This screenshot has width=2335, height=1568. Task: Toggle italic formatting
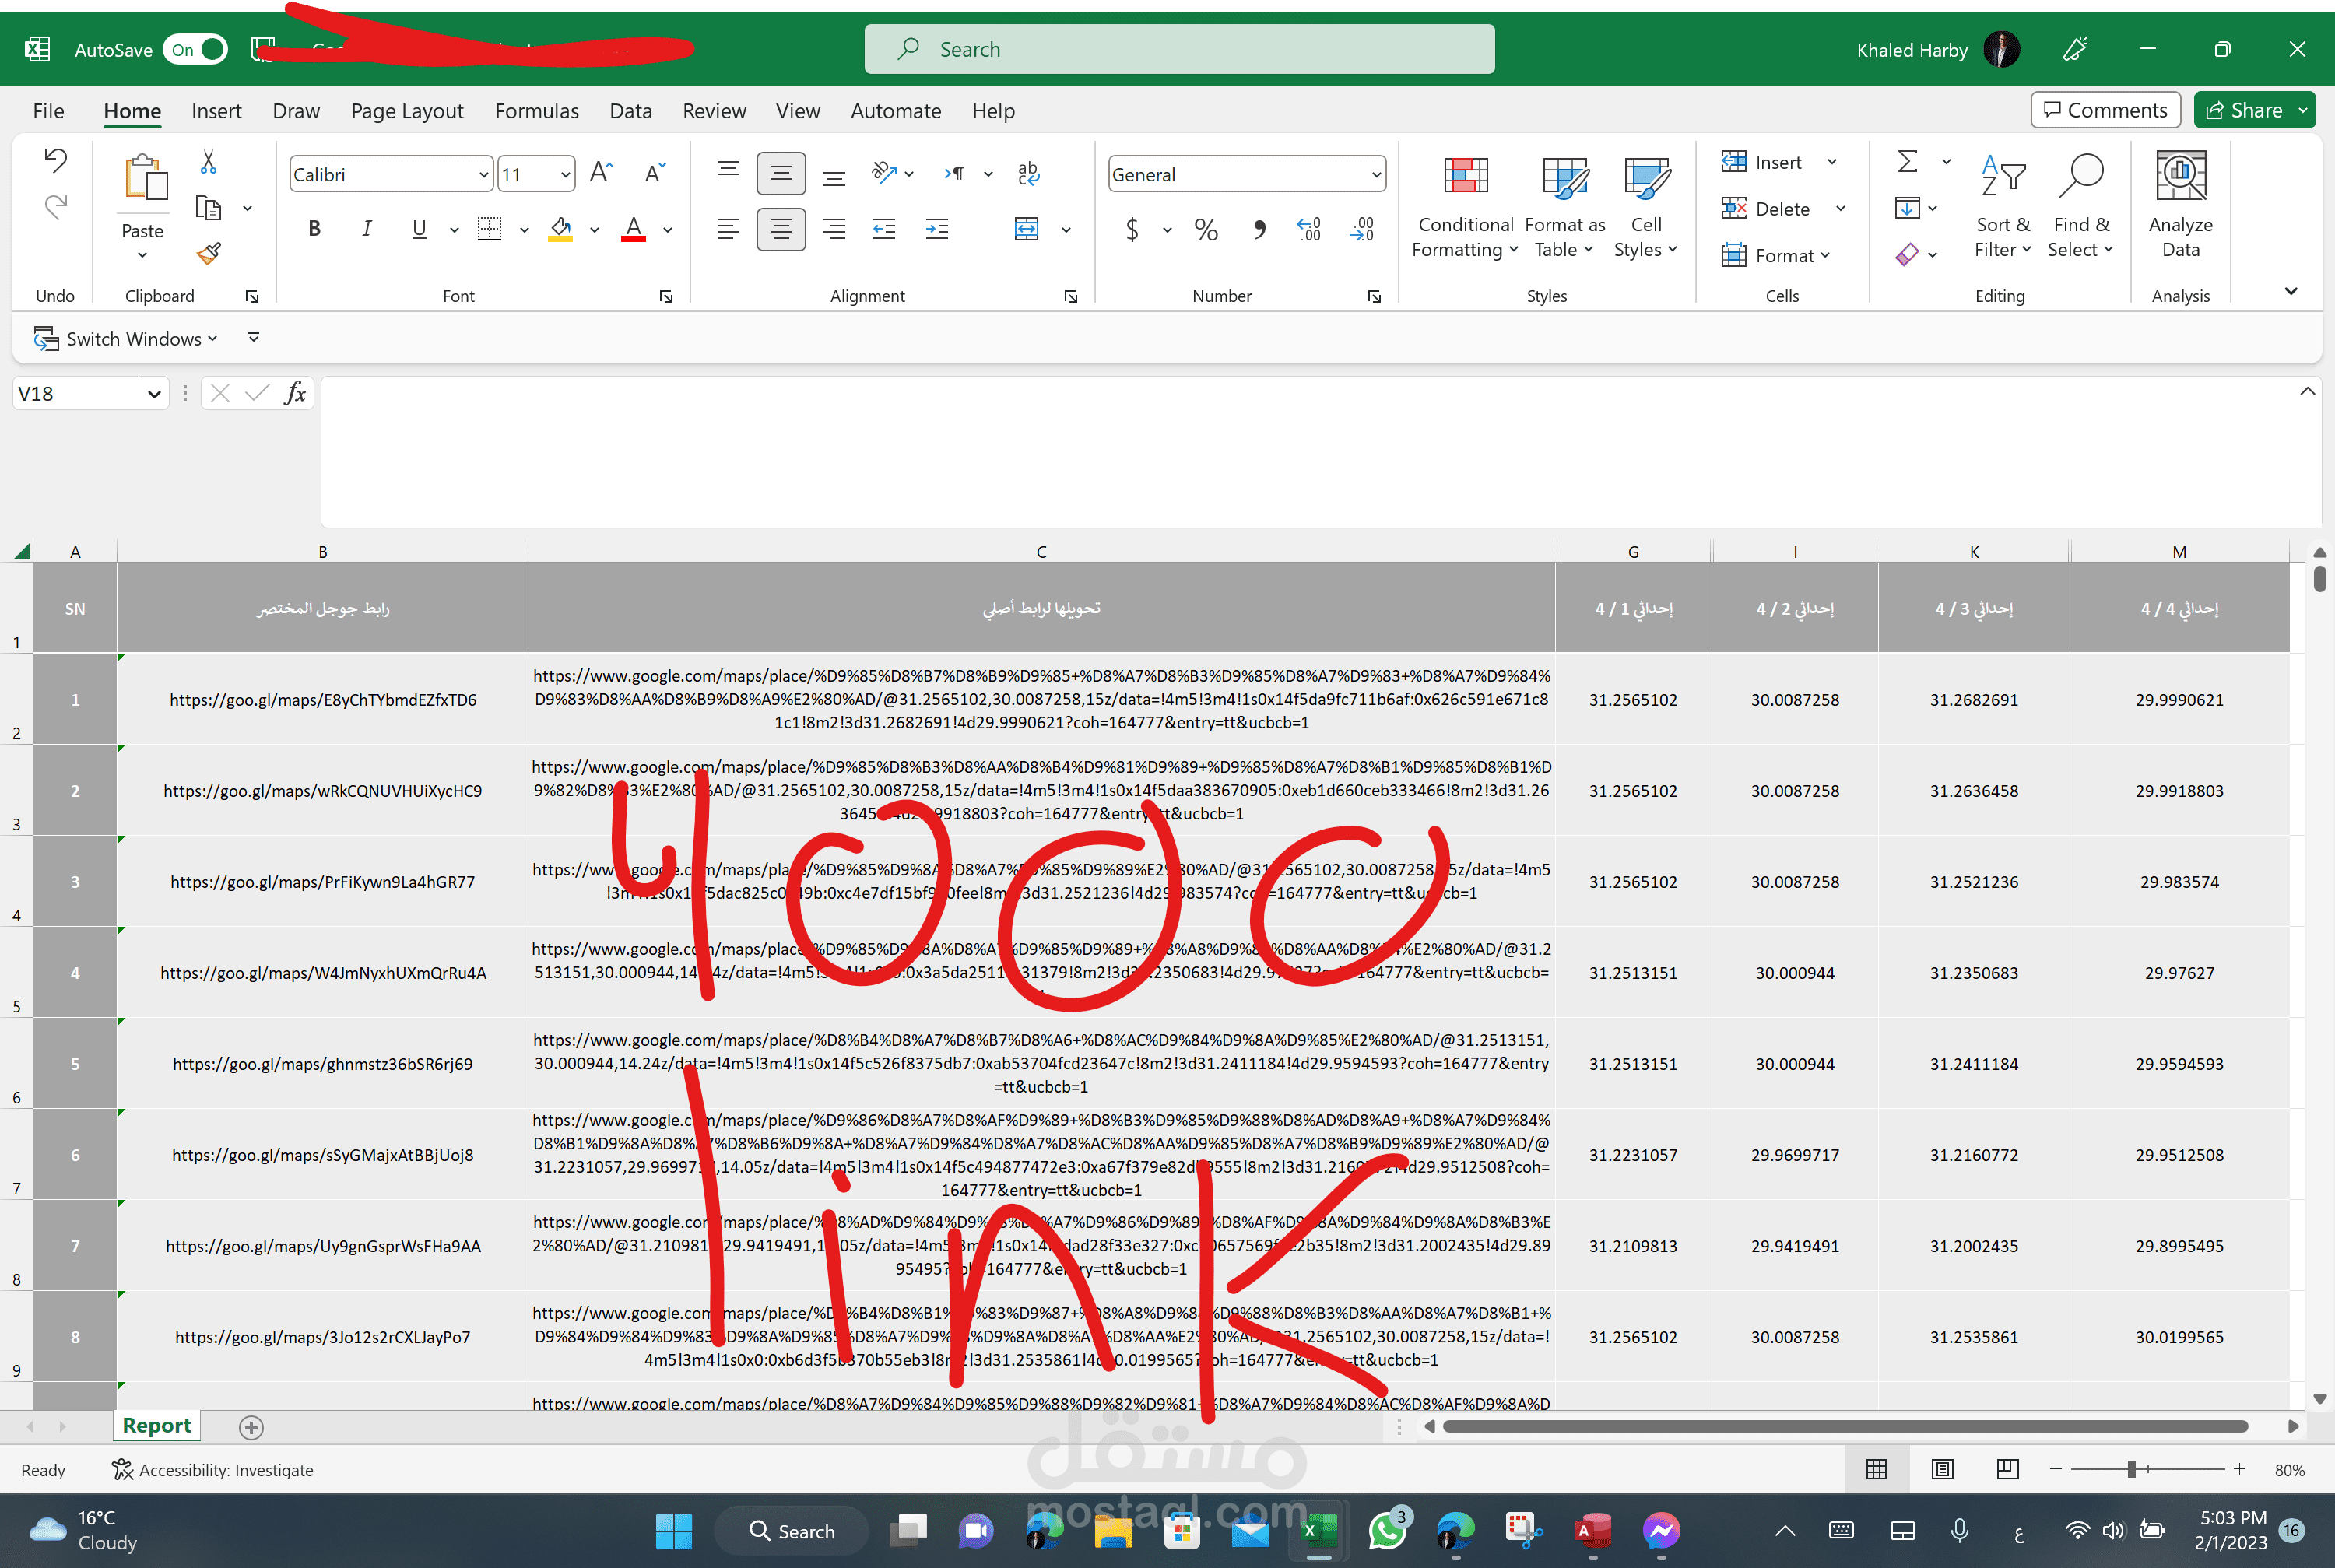[366, 229]
